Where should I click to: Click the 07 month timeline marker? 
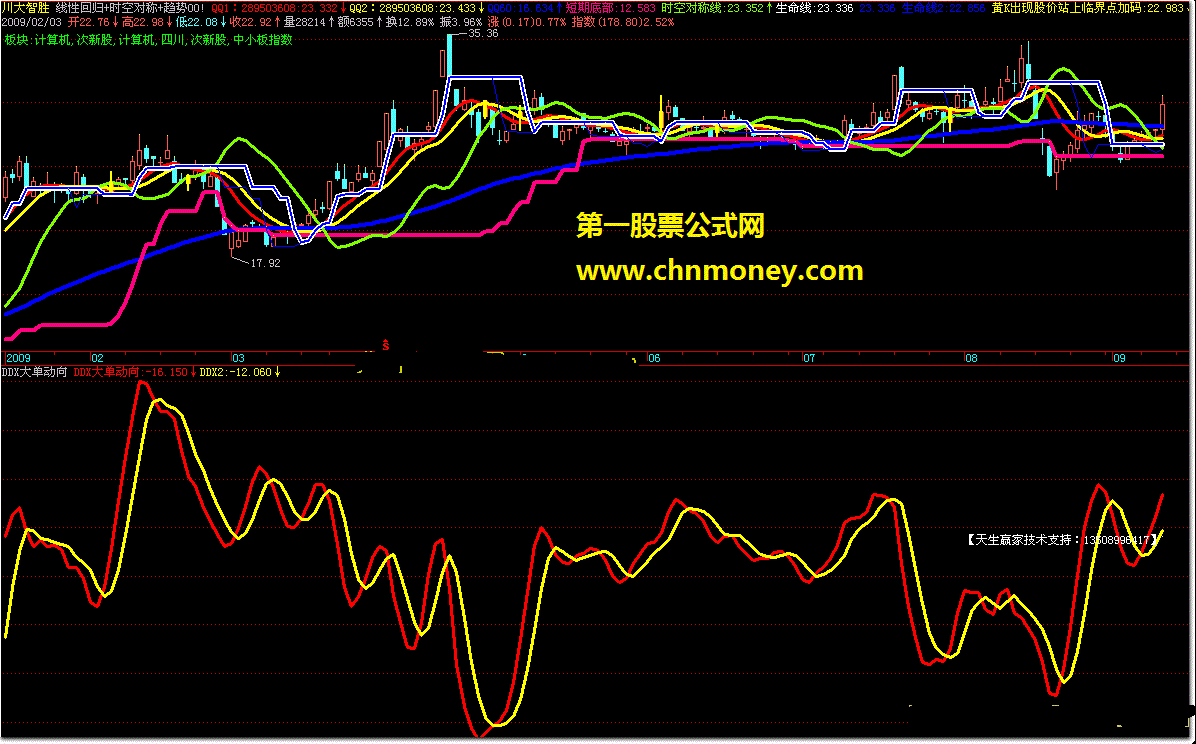[809, 358]
